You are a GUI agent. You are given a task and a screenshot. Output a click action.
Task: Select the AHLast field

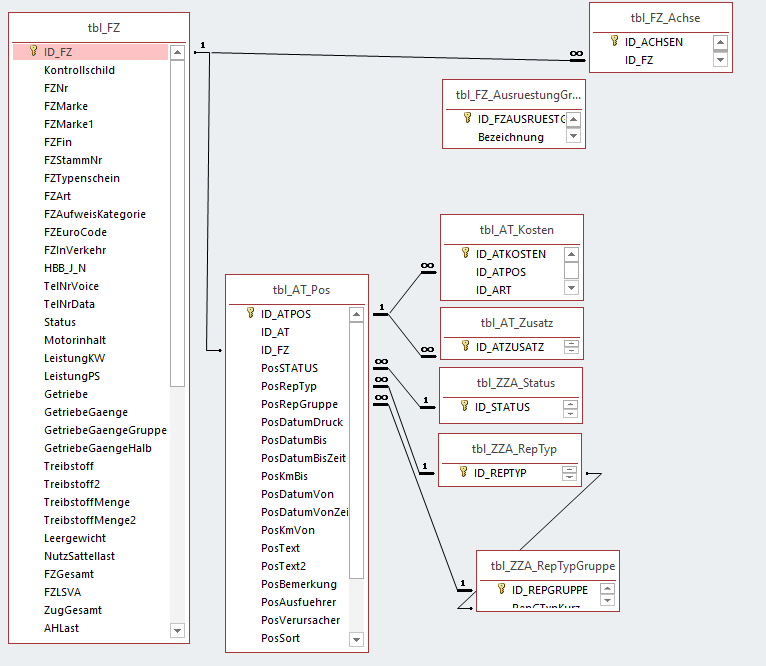click(61, 628)
